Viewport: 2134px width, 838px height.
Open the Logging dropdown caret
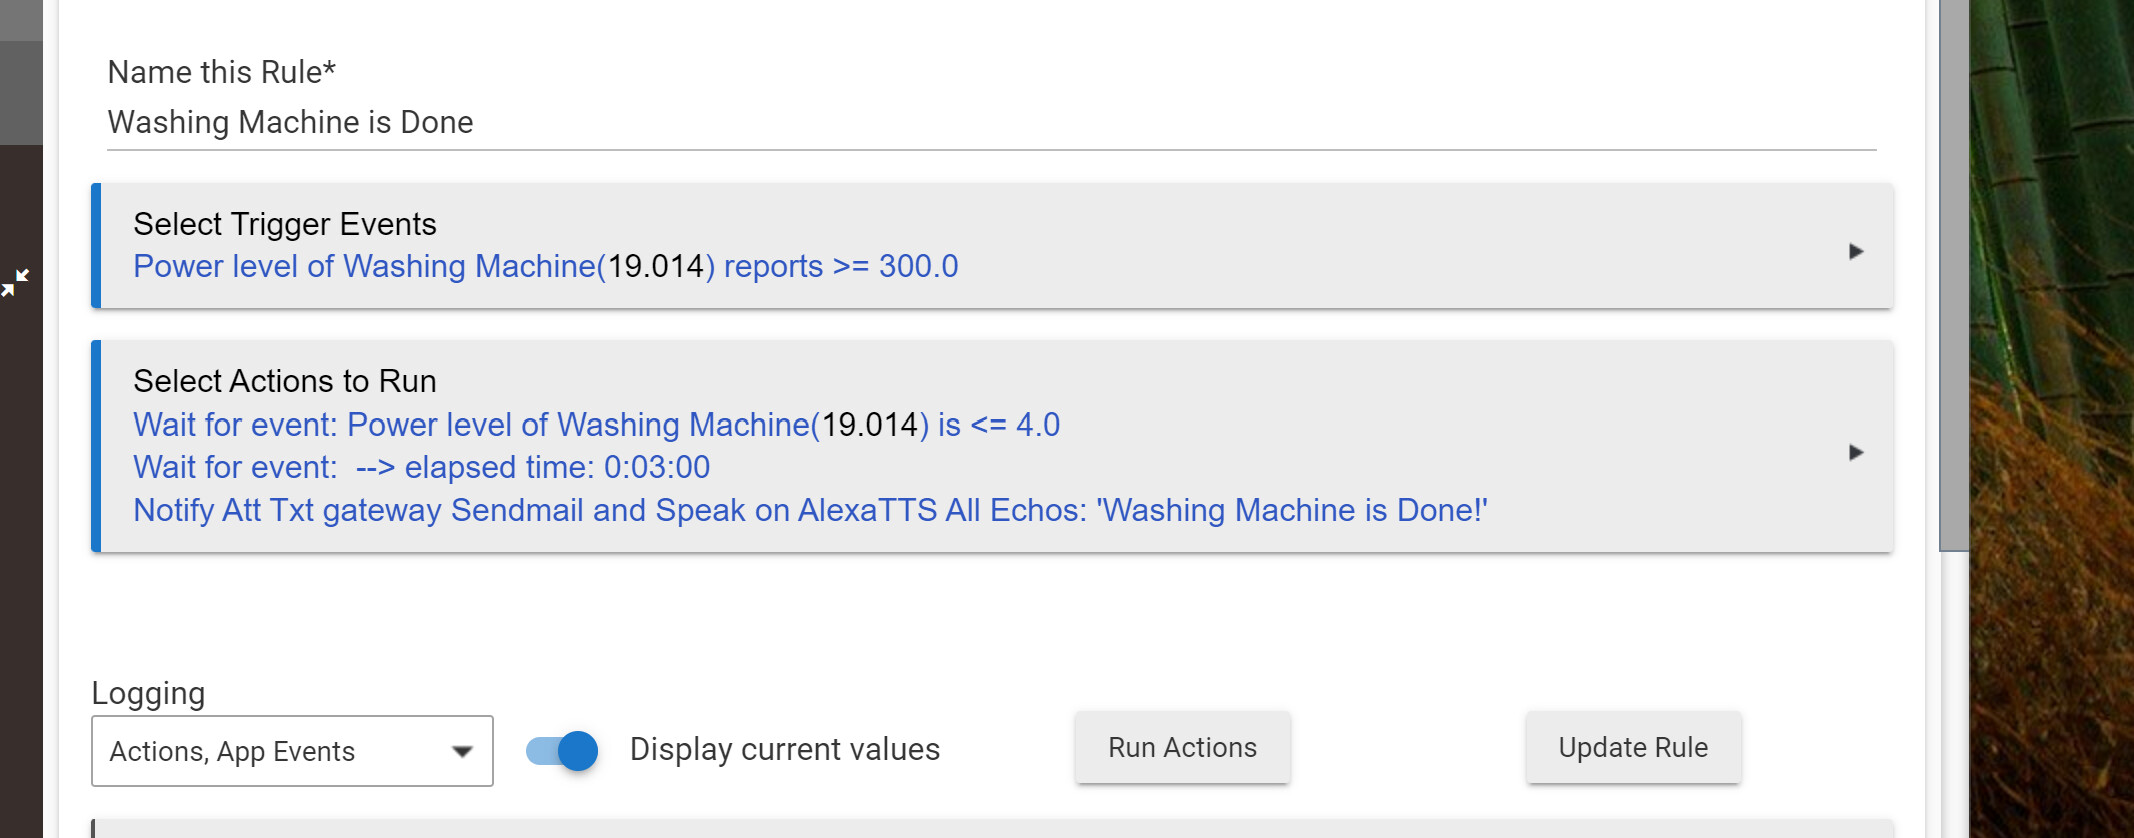(x=461, y=752)
